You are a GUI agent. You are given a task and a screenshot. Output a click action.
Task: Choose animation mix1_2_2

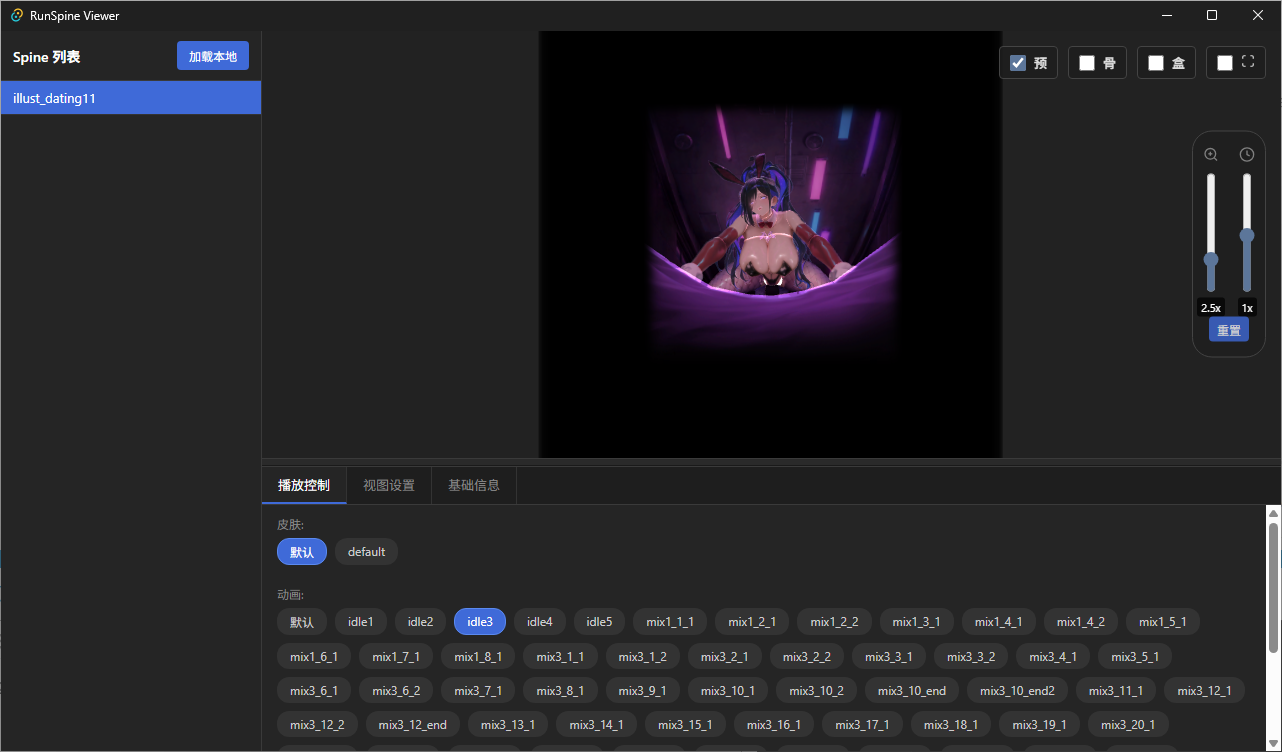coord(834,622)
